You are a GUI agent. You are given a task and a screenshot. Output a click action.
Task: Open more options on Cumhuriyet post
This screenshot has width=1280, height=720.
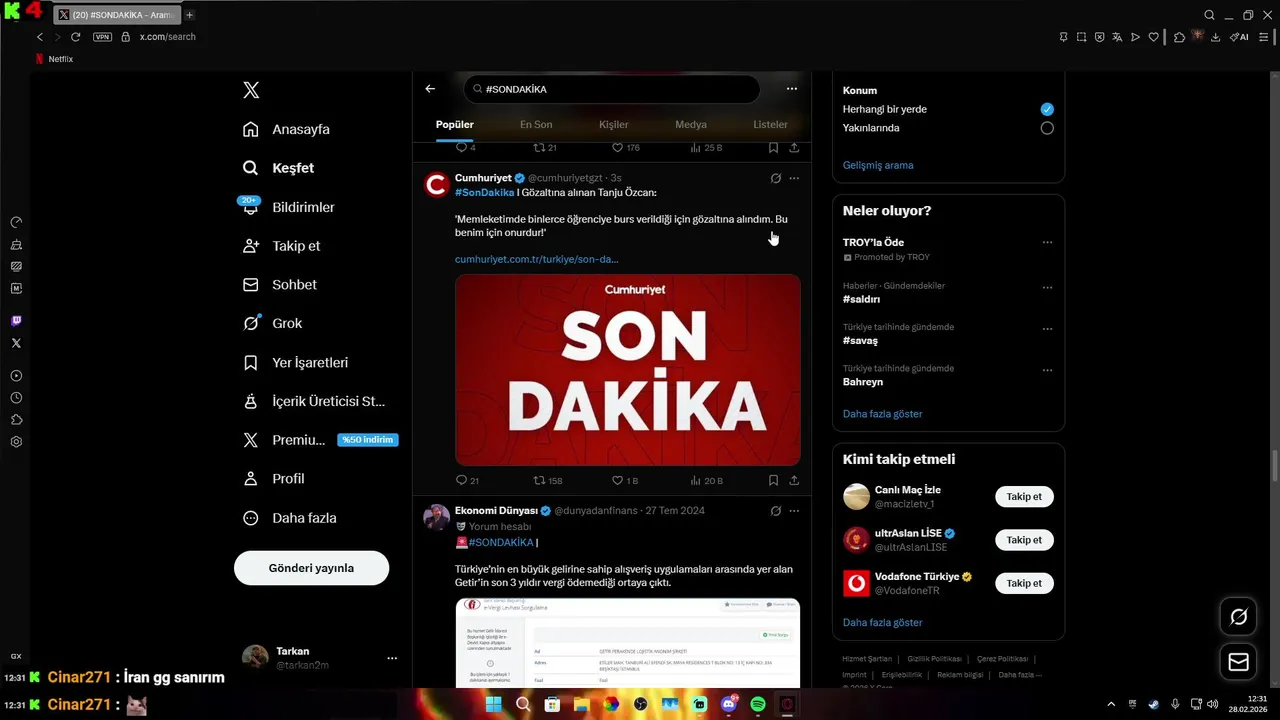pos(794,178)
